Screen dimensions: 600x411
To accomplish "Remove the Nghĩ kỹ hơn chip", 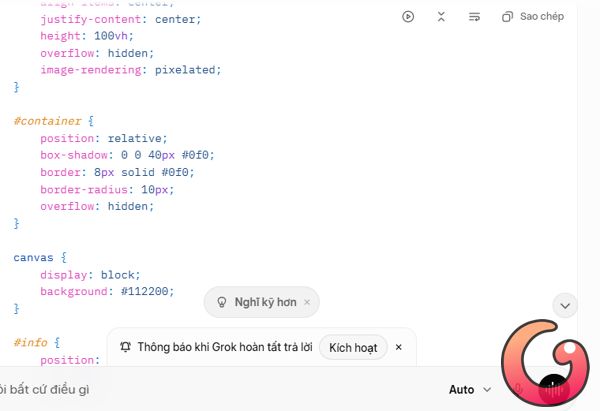I will pyautogui.click(x=307, y=302).
